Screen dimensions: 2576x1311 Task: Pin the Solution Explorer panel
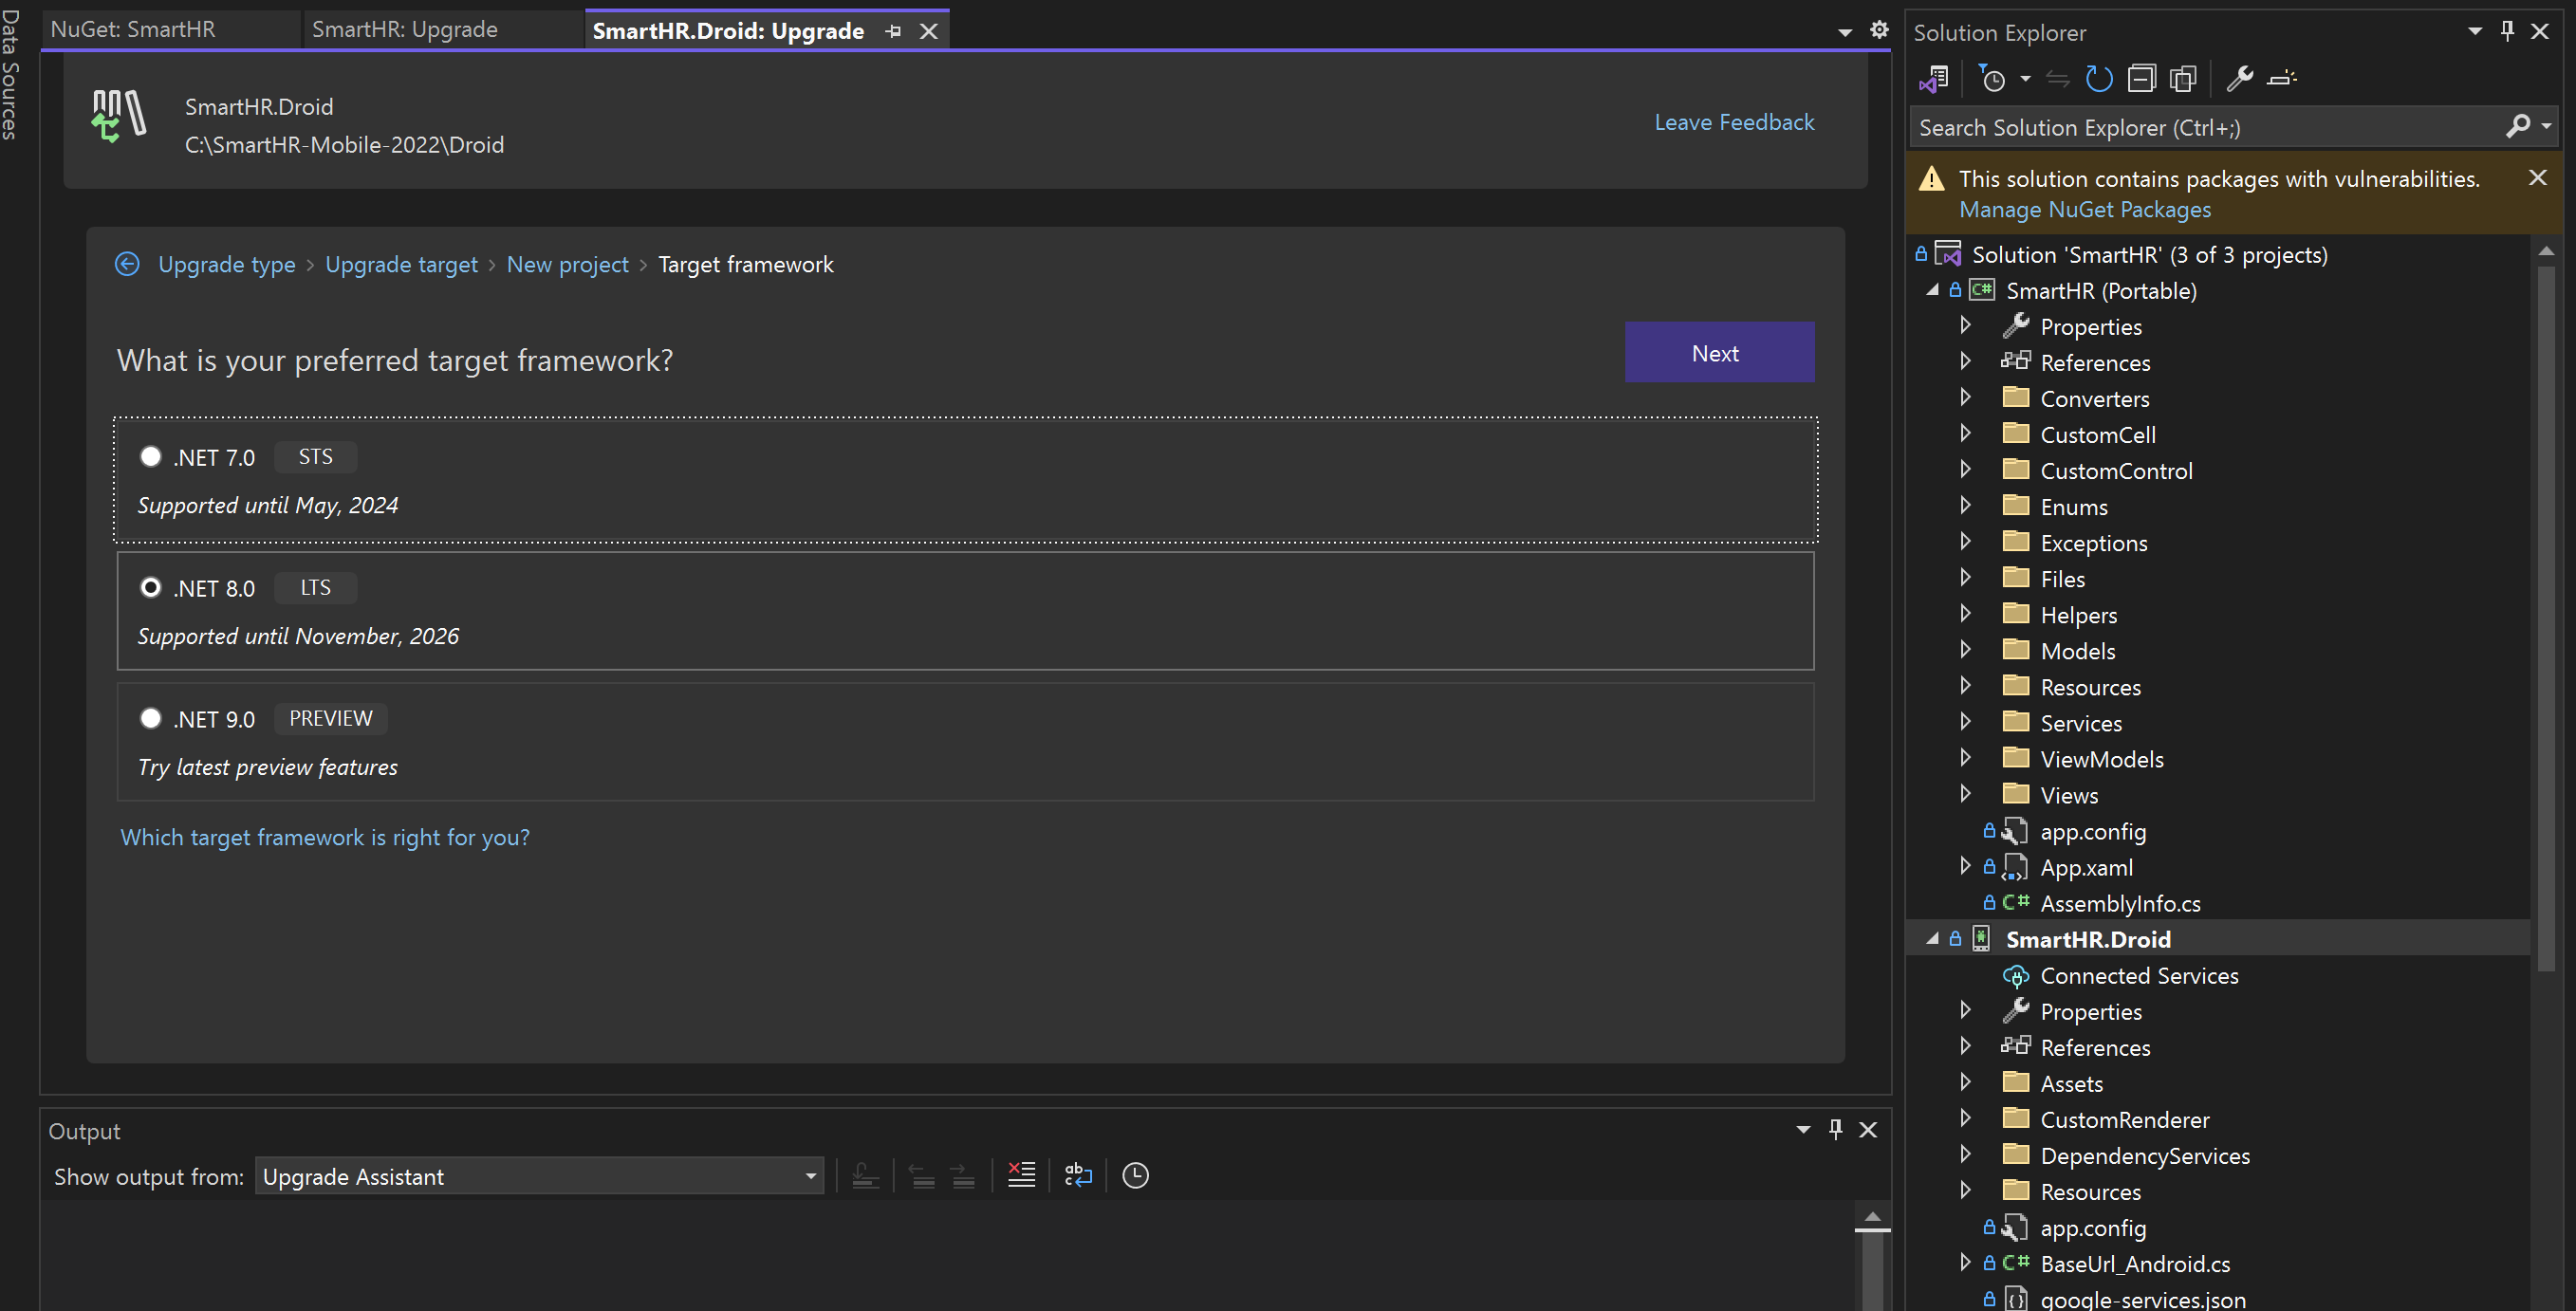pos(2507,31)
